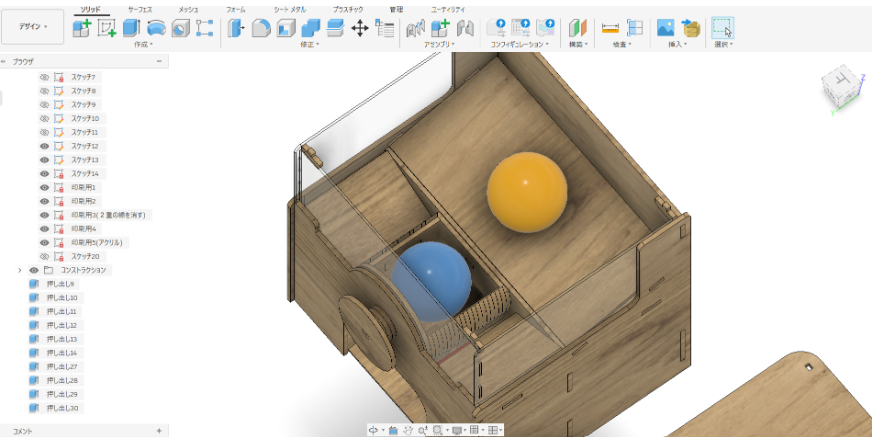The width and height of the screenshot is (872, 437).
Task: Click the New Component icon in アセンブリ group
Action: pyautogui.click(x=440, y=28)
